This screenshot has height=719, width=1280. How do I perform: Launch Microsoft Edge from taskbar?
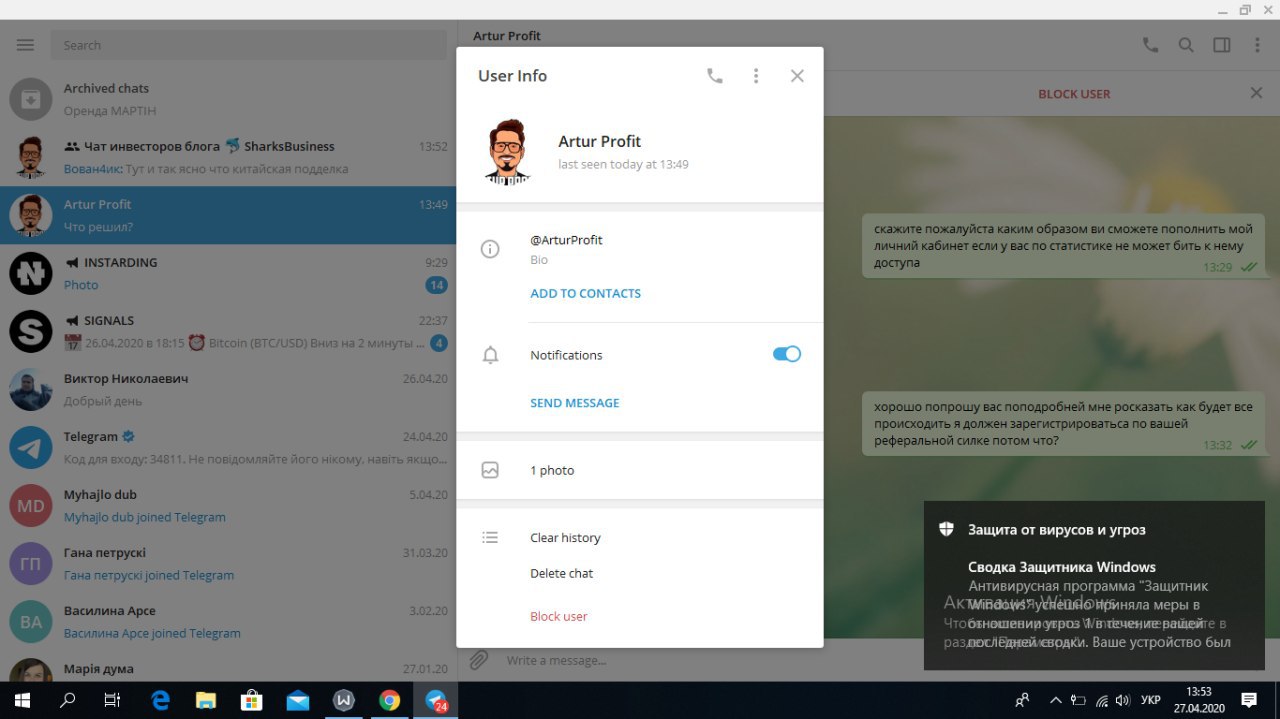pyautogui.click(x=160, y=700)
